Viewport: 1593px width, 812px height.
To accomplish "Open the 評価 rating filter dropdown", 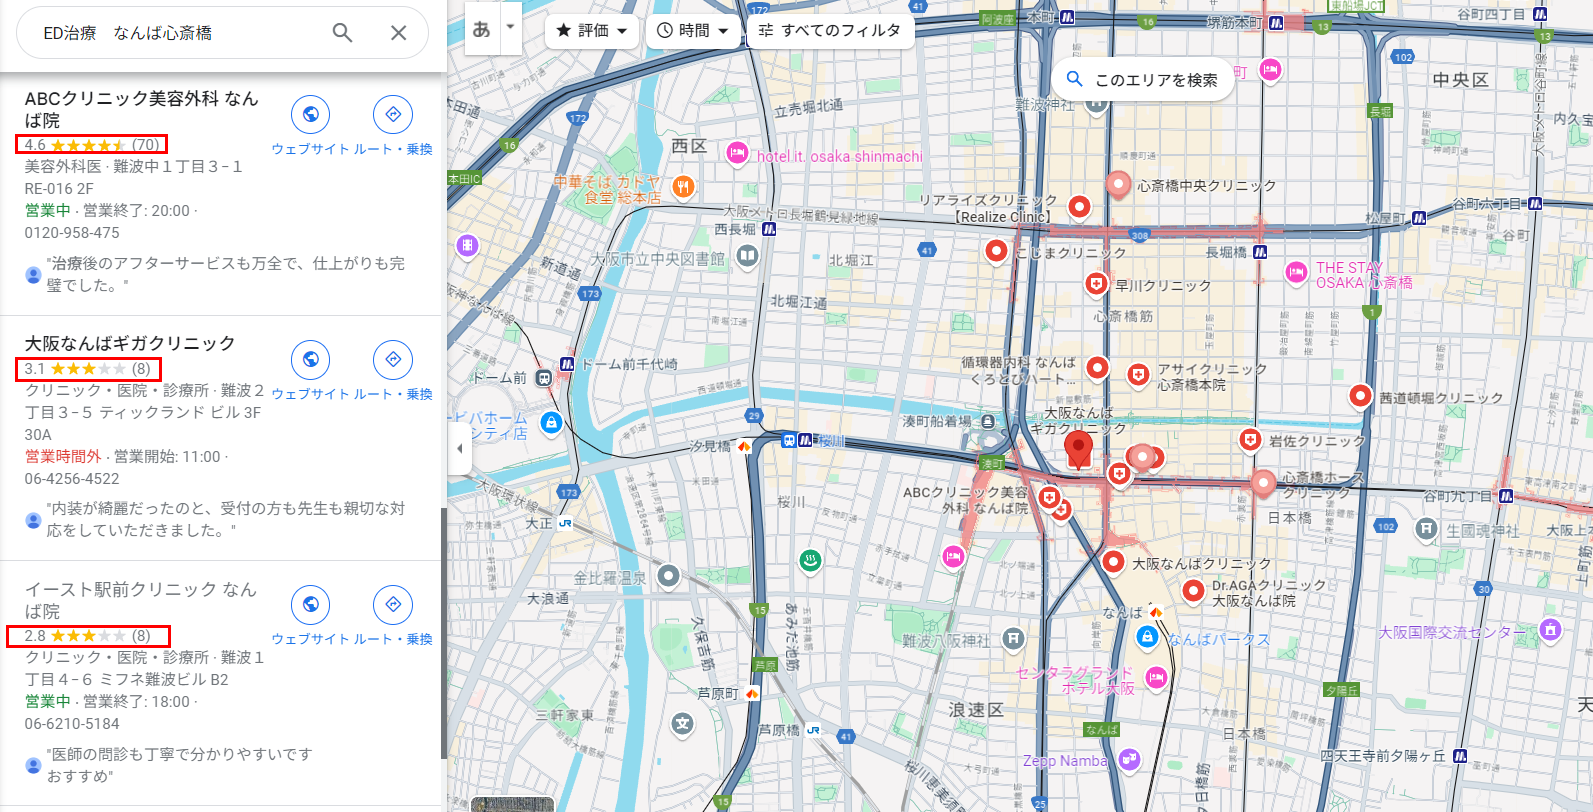I will click(x=592, y=30).
